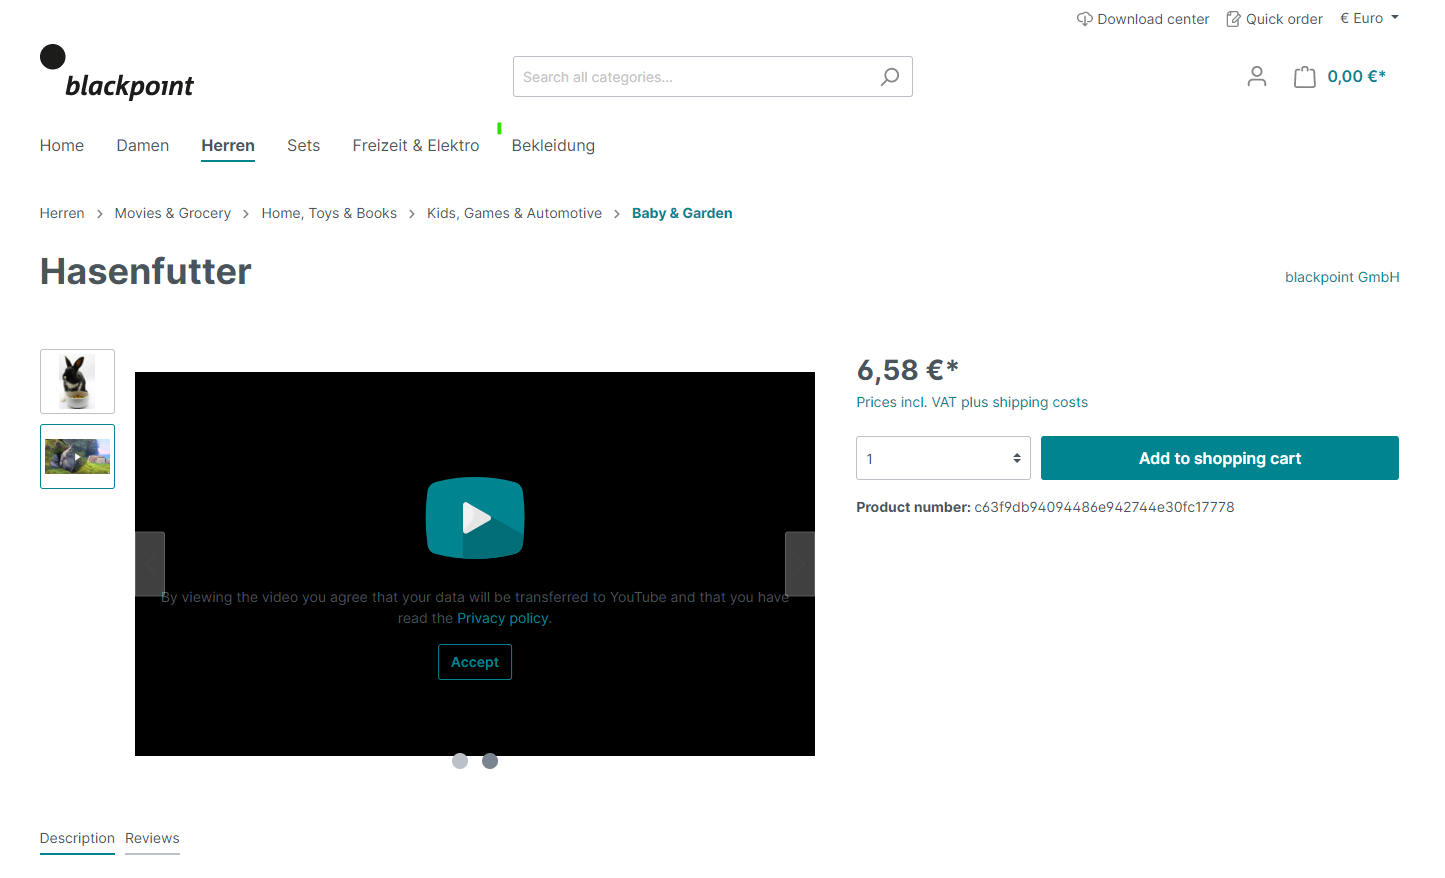1445x878 pixels.
Task: Click the Herren breadcrumb link
Action: pos(62,213)
